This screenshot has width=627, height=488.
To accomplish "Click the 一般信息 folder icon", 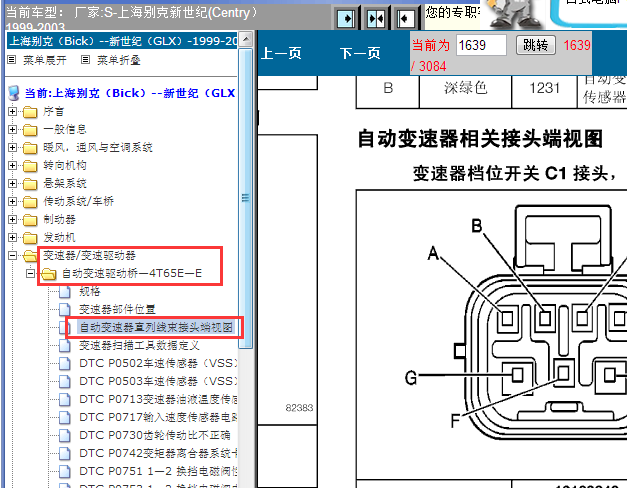I will 30,130.
